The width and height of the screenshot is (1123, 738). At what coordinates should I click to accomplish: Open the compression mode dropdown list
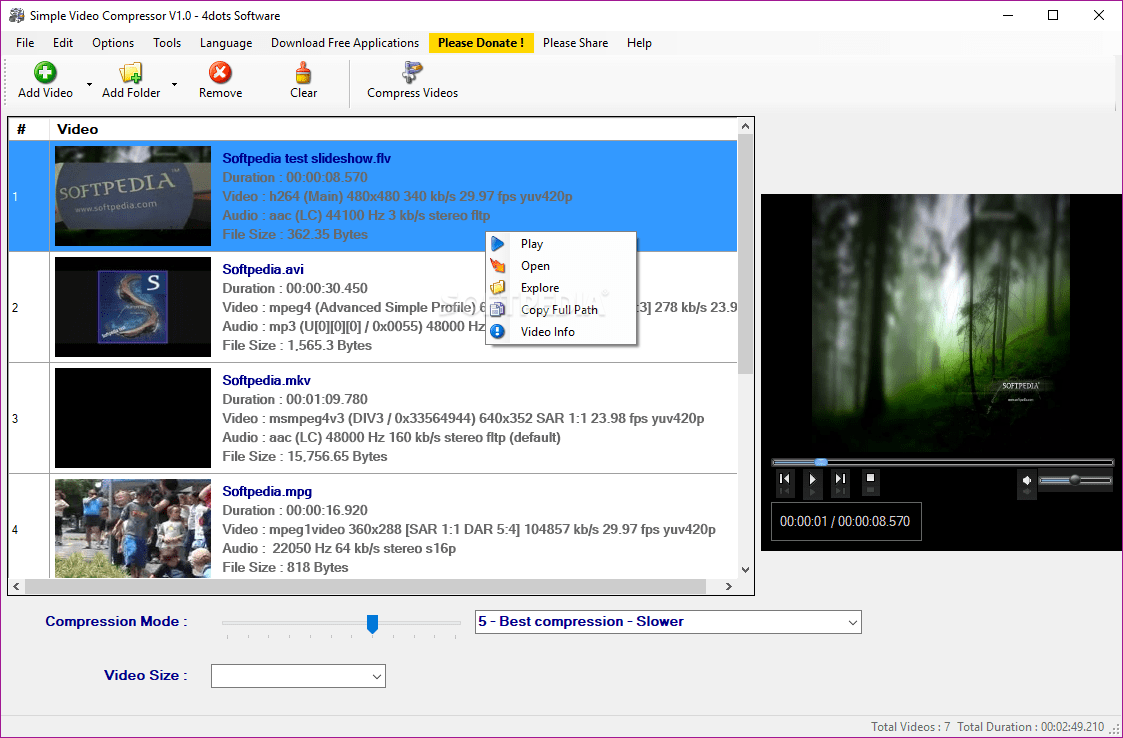(848, 622)
